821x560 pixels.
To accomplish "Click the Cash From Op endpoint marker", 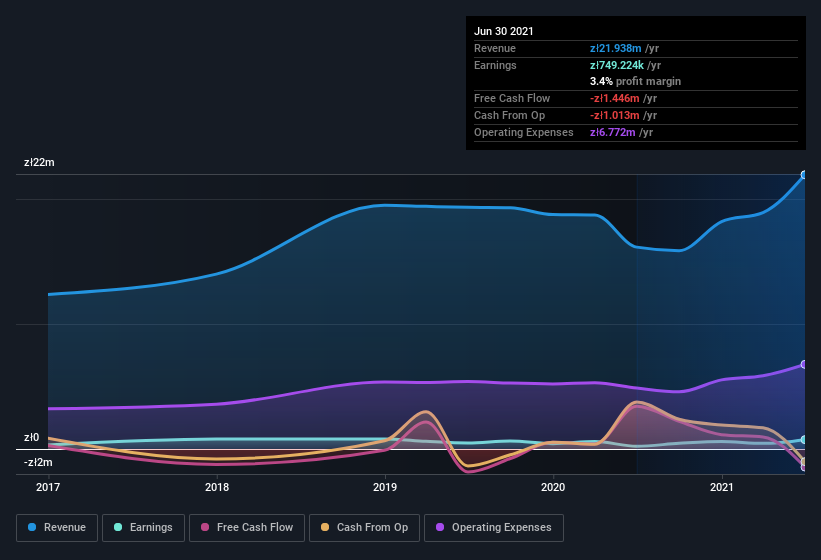I will (x=804, y=462).
